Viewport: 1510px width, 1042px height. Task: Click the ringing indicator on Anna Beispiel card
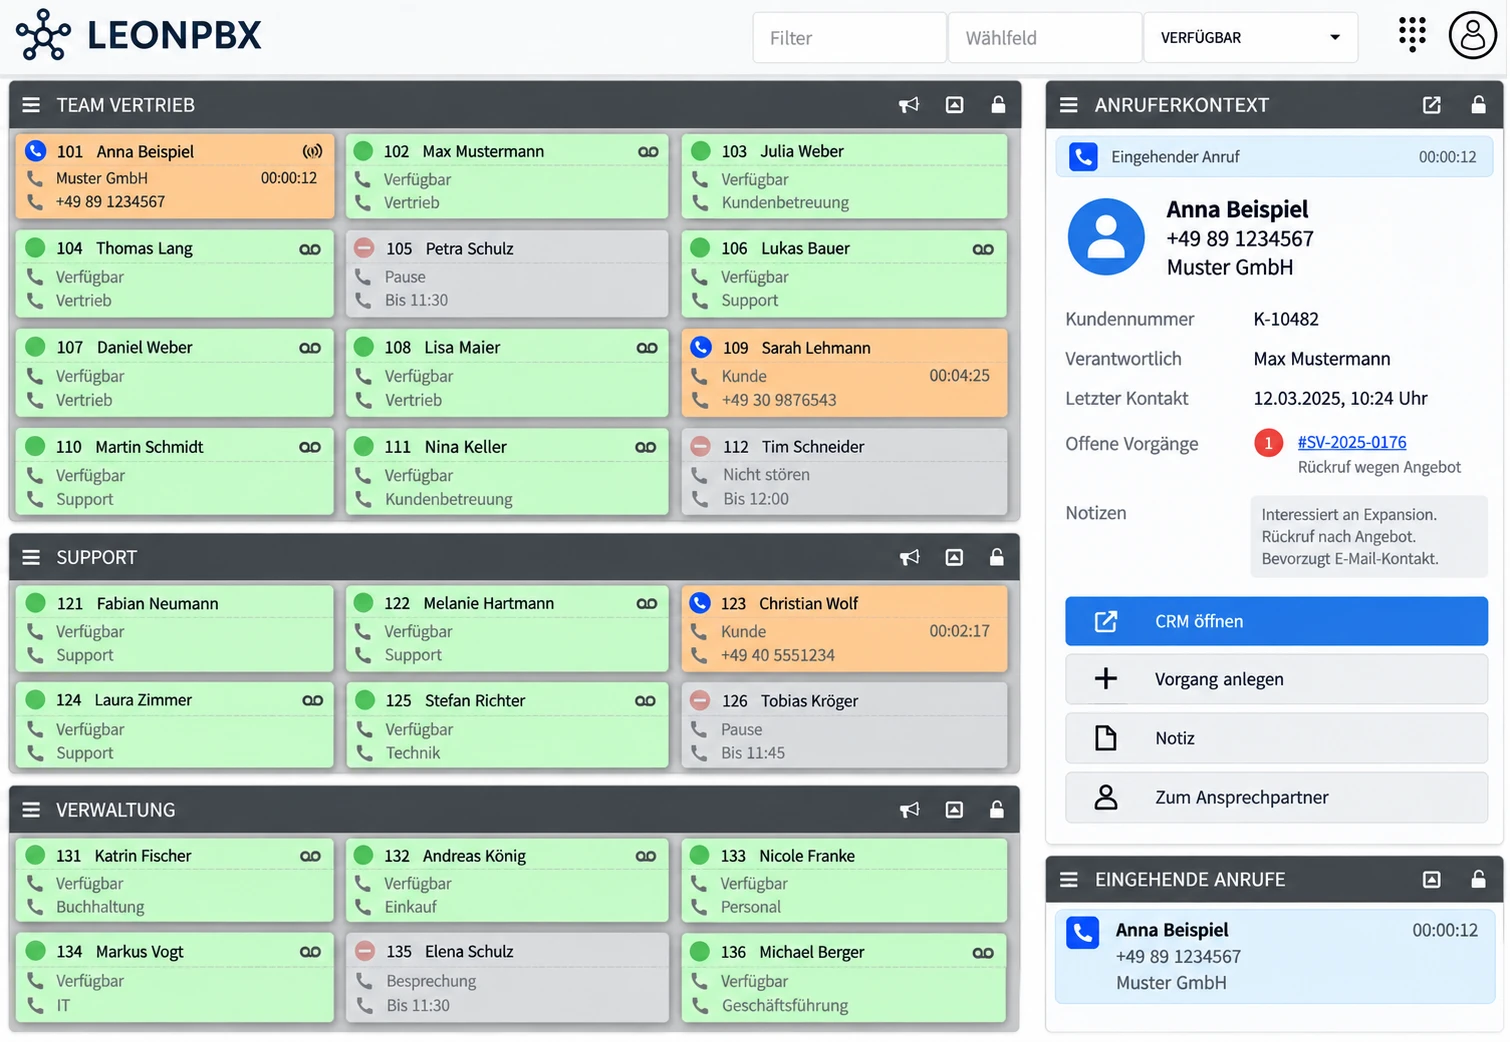(312, 152)
